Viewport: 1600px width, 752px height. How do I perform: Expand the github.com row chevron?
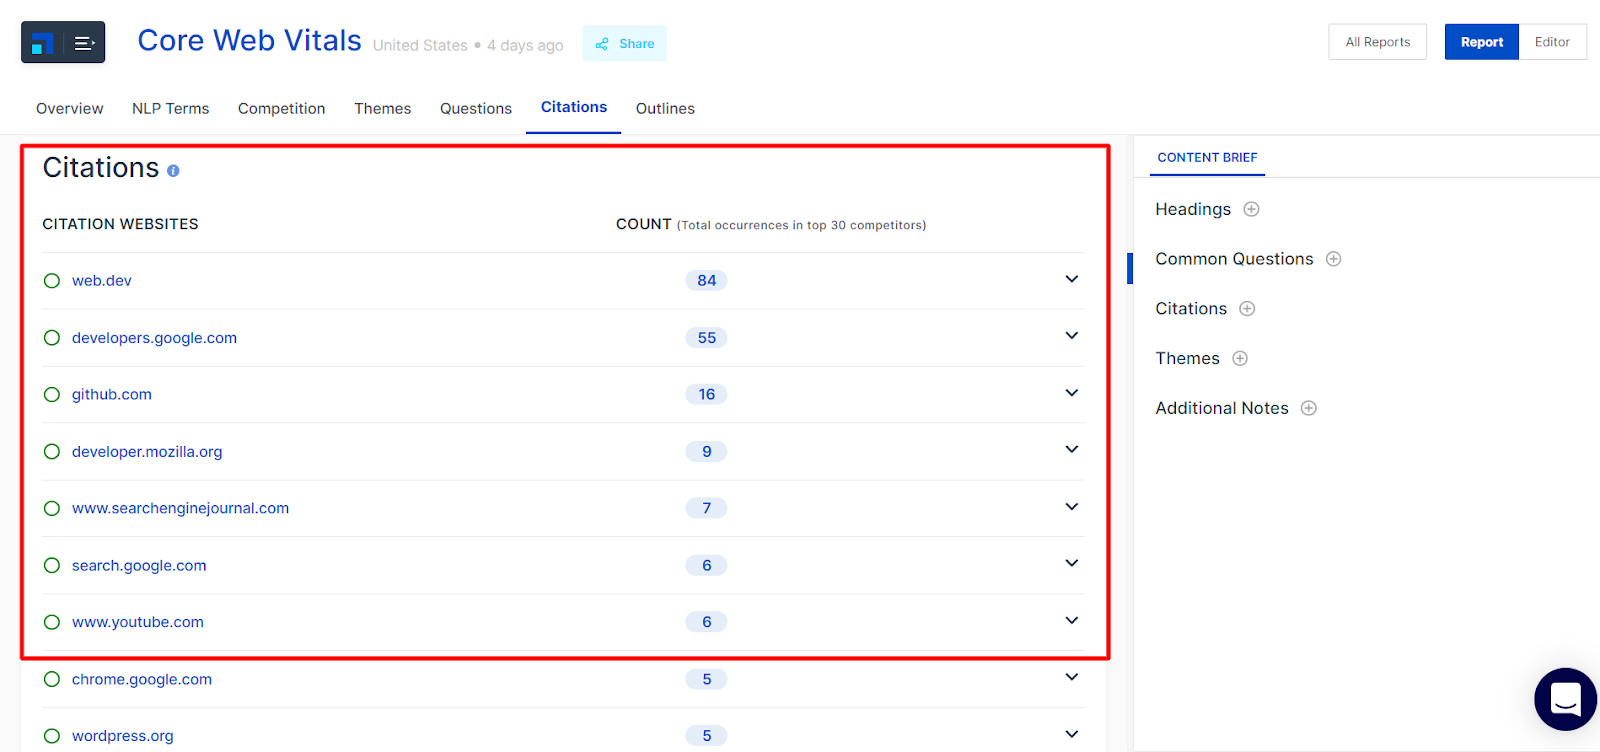1072,393
